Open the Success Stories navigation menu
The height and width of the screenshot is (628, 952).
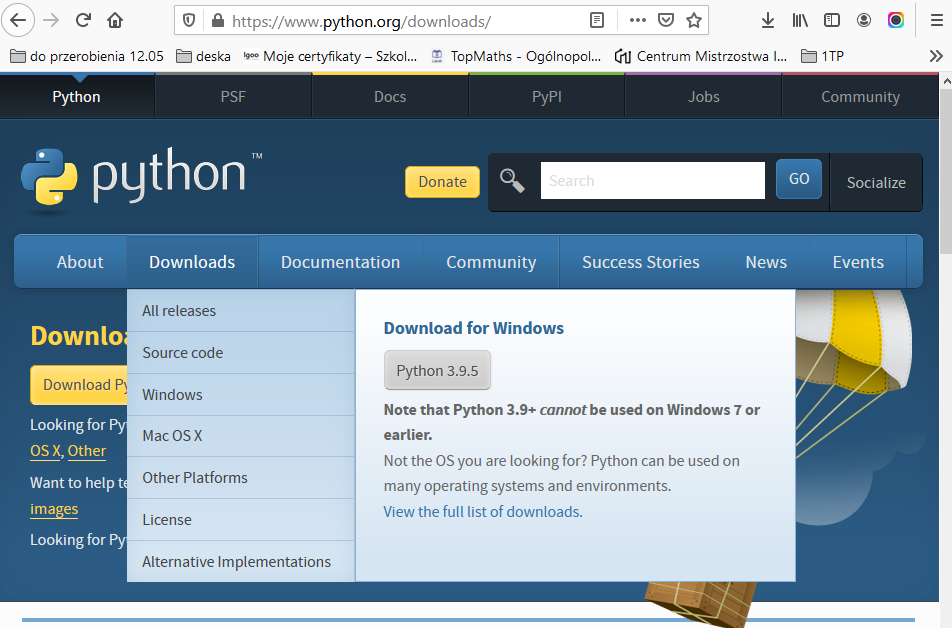(641, 262)
